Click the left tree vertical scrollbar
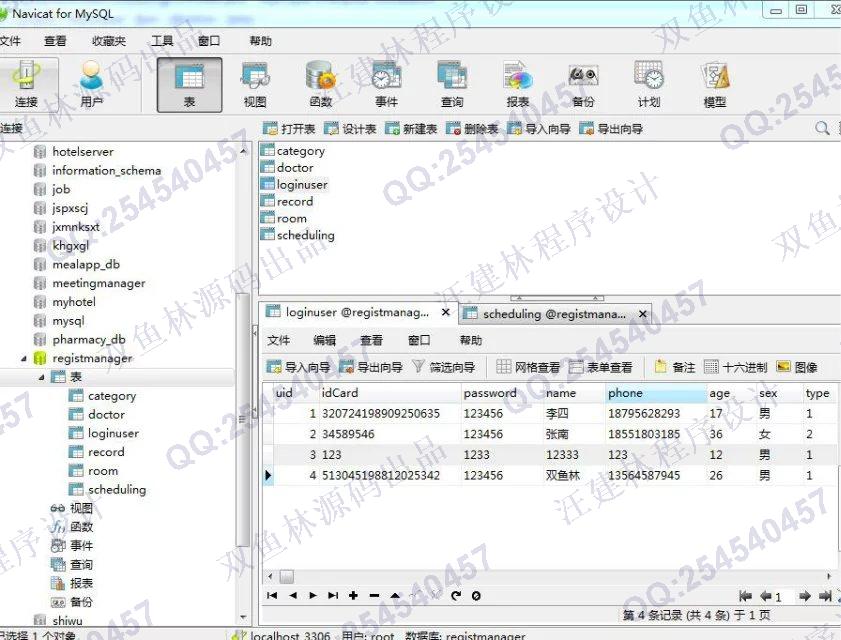 pyautogui.click(x=242, y=420)
